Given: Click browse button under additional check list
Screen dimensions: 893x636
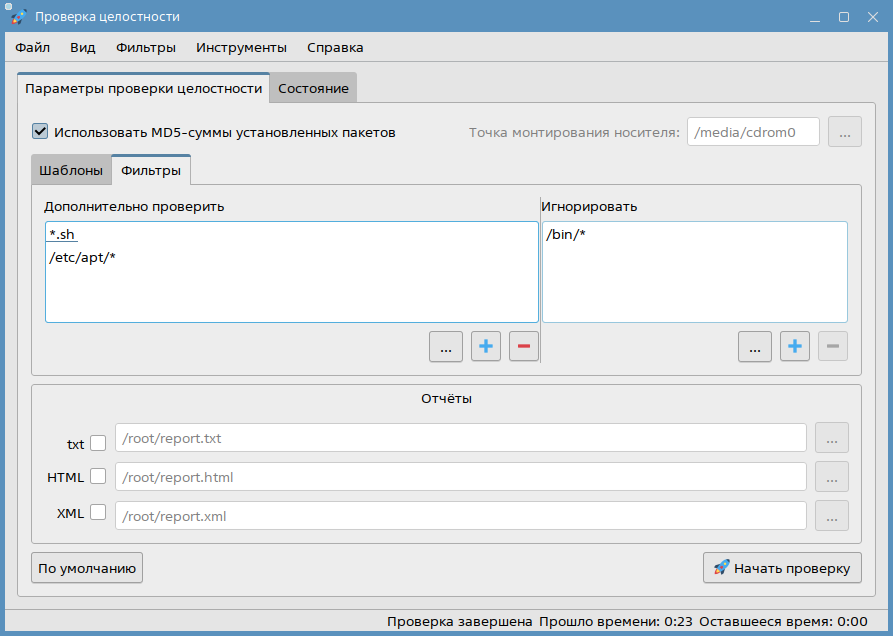Looking at the screenshot, I should point(446,347).
